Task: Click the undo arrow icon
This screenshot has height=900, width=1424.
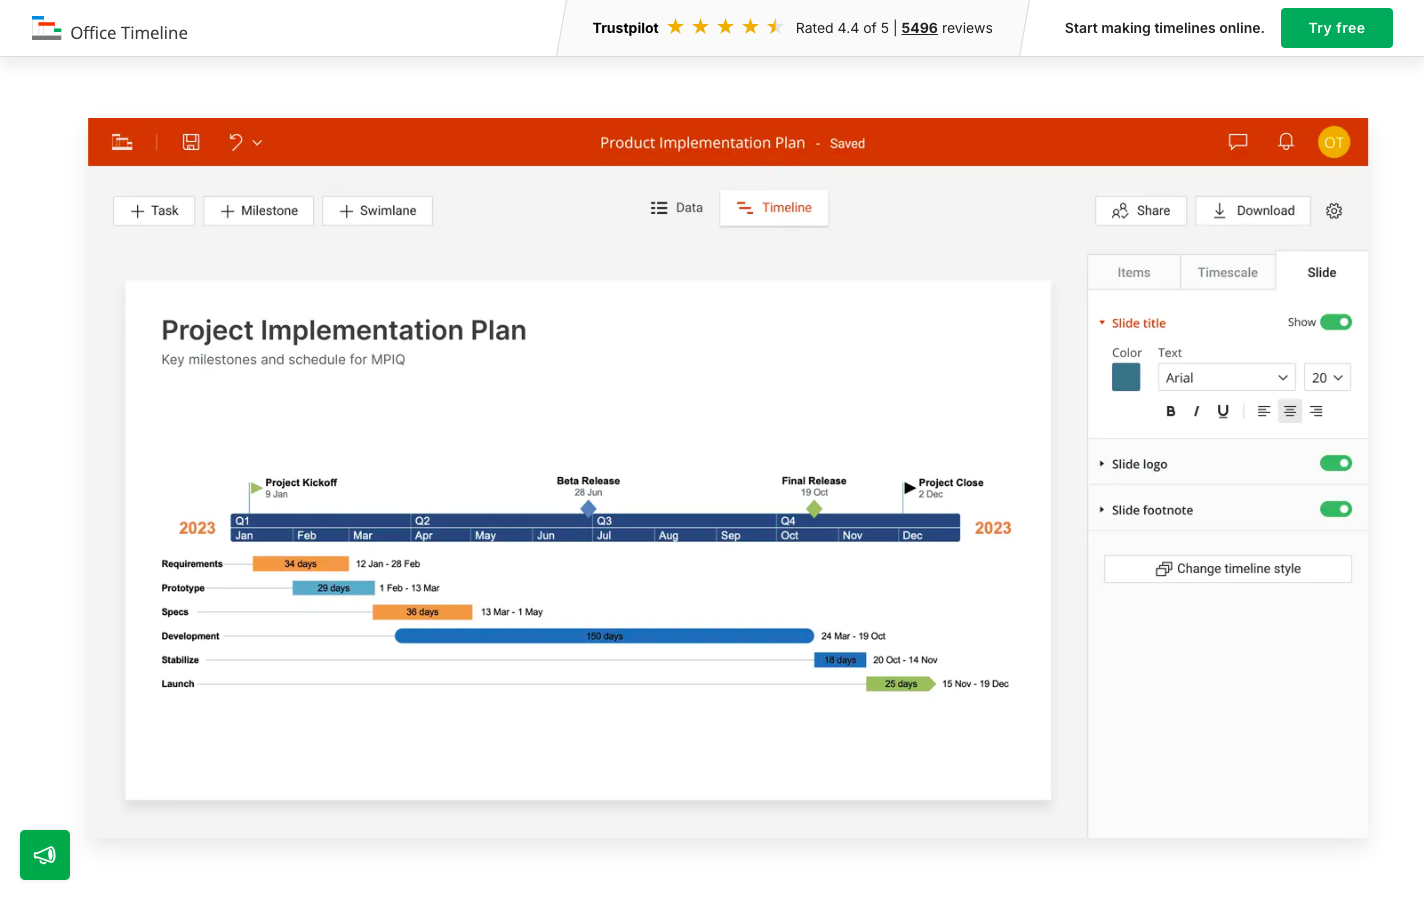Action: tap(236, 142)
